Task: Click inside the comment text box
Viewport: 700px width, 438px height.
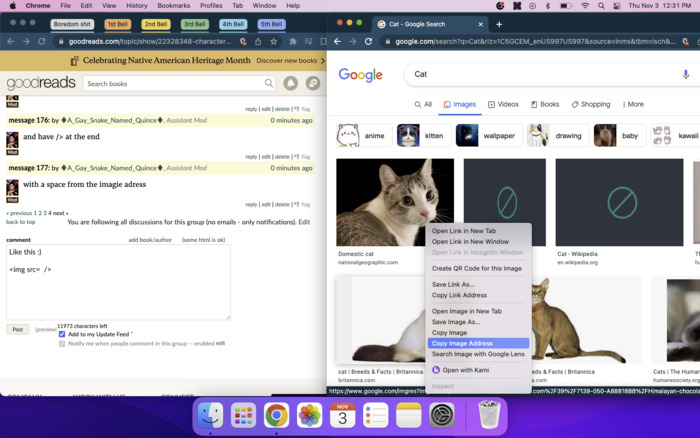Action: (x=118, y=282)
